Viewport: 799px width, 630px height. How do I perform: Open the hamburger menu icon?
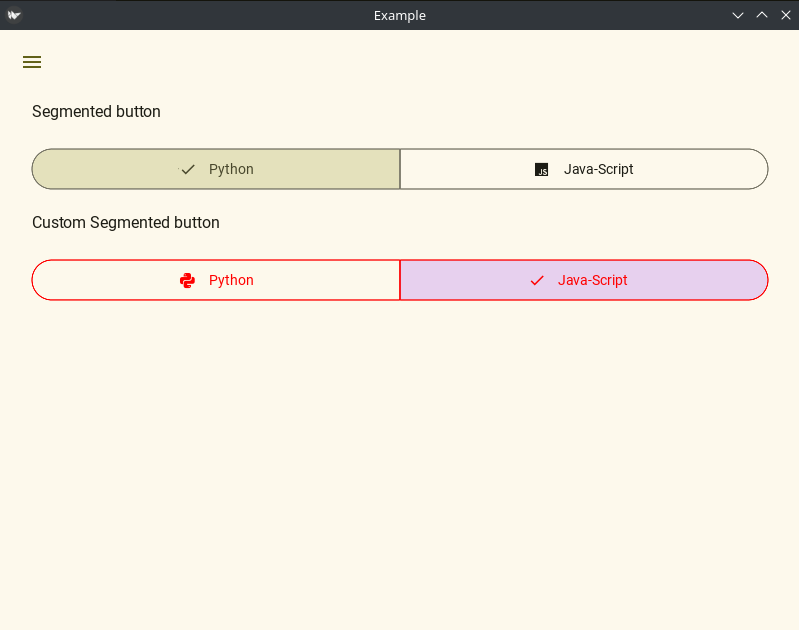pos(32,62)
